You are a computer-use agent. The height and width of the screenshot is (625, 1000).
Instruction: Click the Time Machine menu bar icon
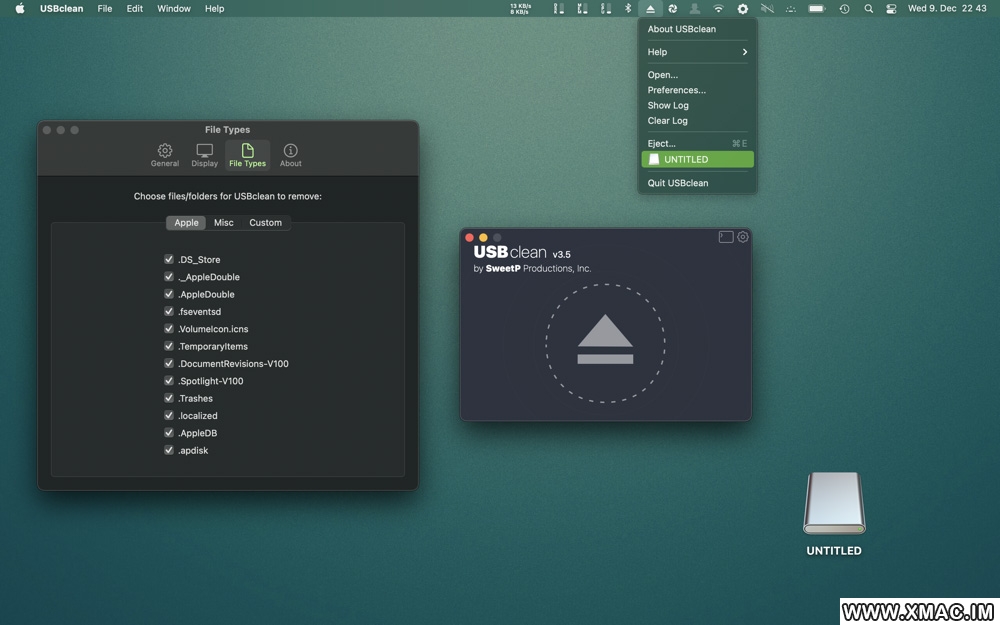point(844,9)
